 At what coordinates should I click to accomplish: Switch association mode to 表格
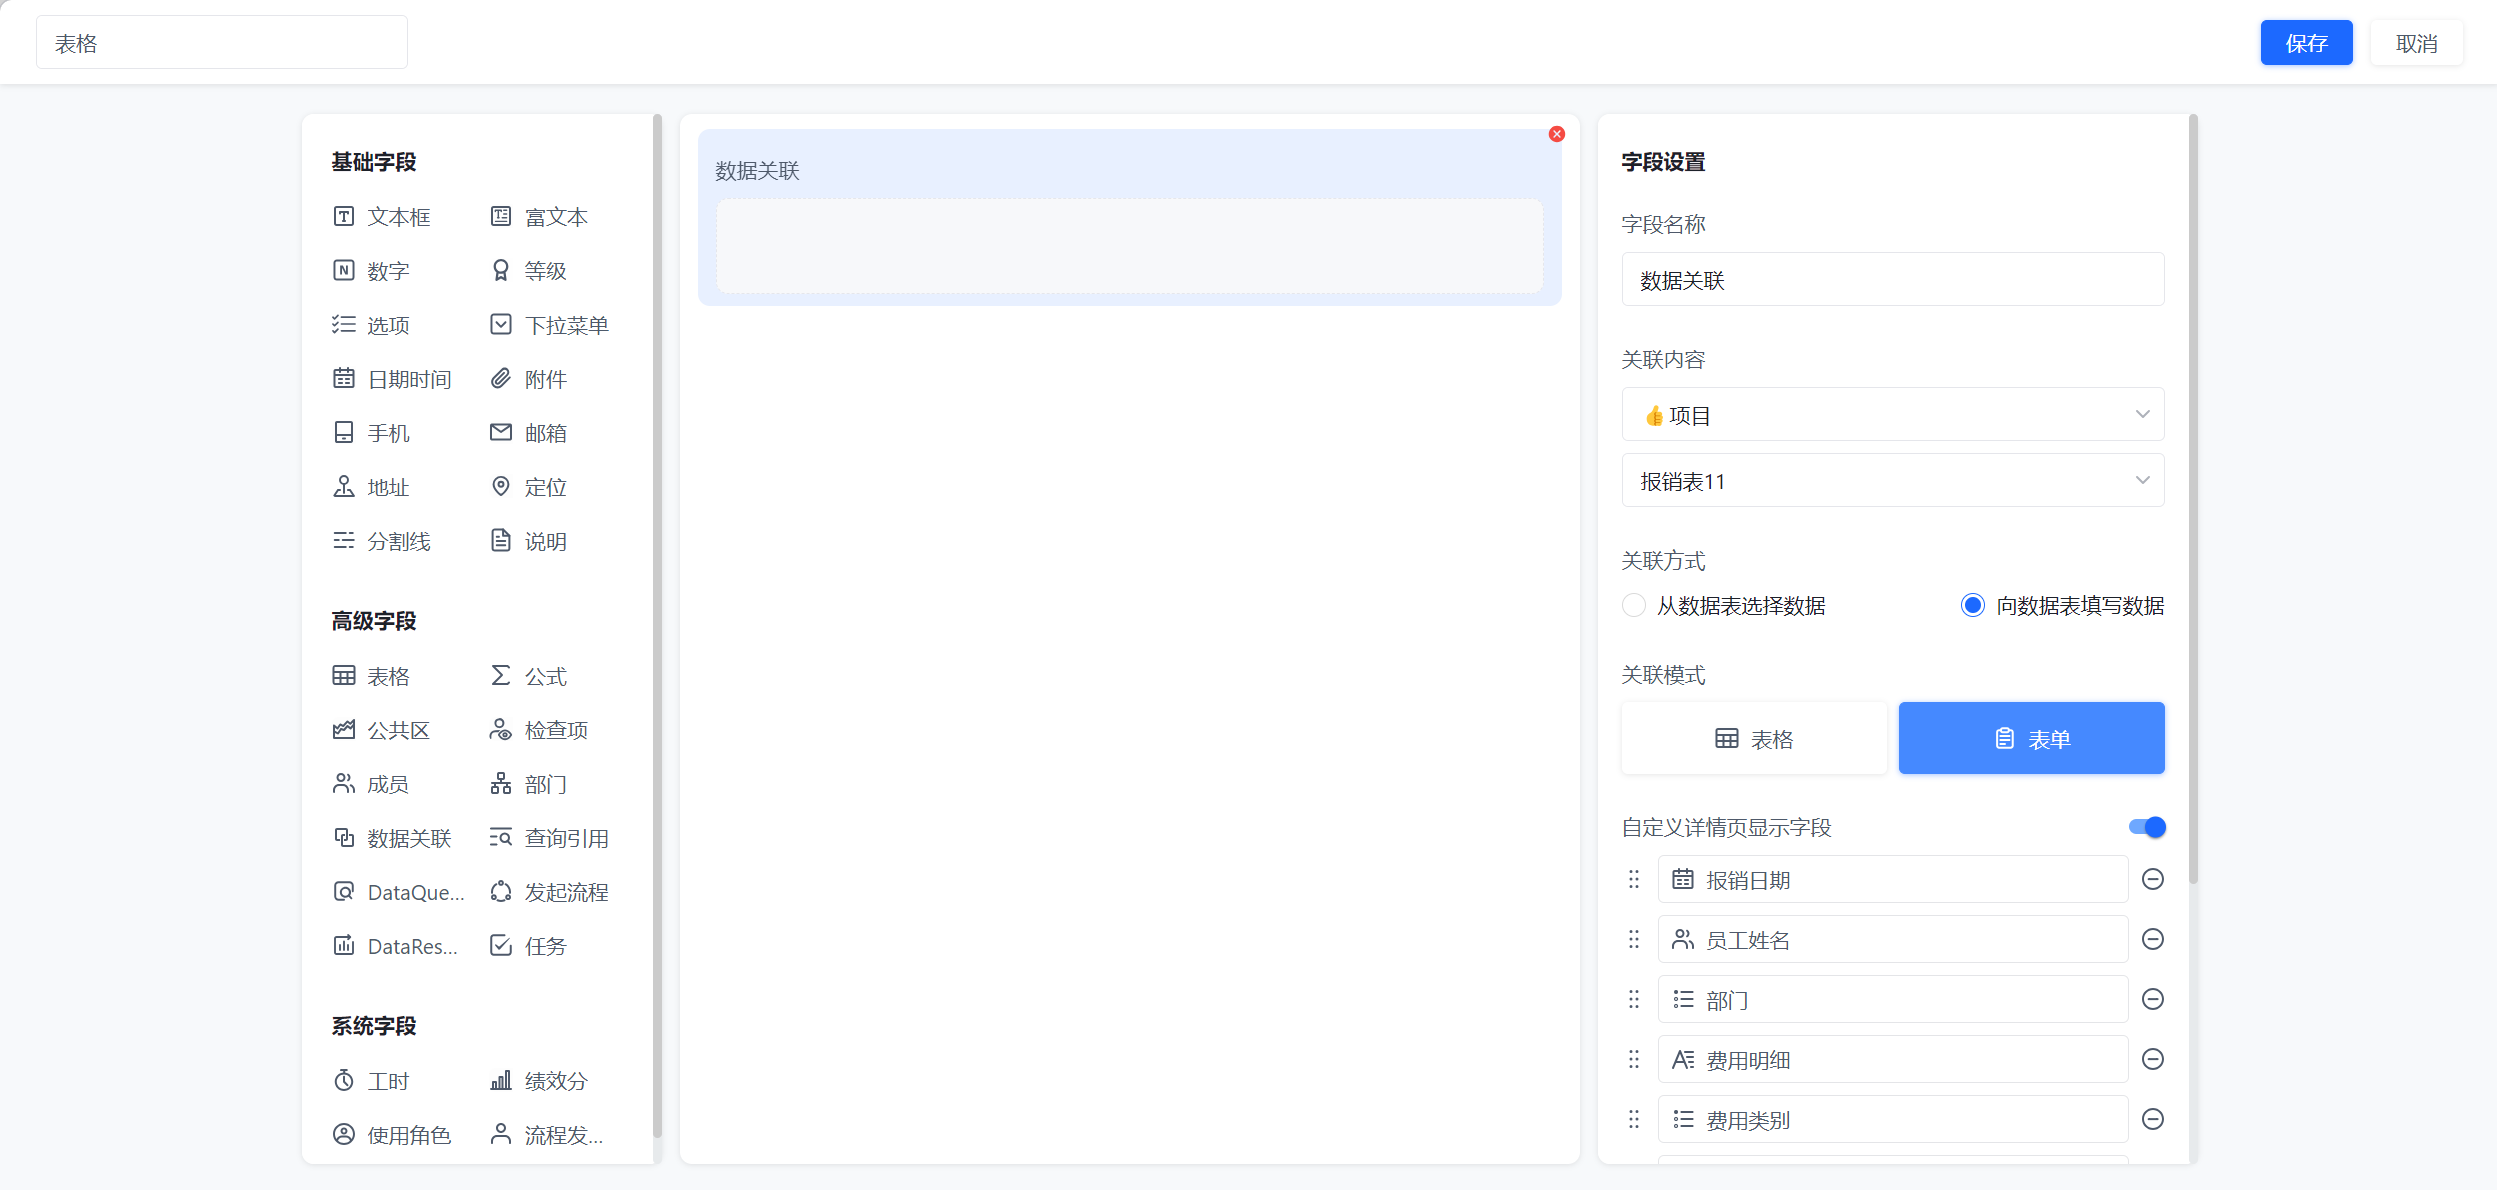(x=1754, y=739)
